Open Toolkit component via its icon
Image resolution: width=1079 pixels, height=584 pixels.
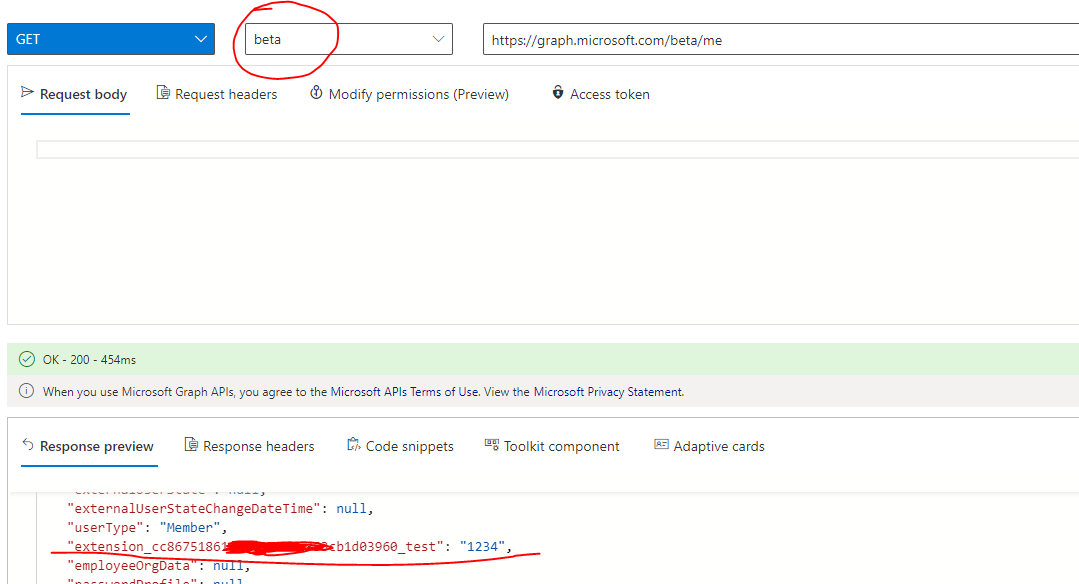489,445
